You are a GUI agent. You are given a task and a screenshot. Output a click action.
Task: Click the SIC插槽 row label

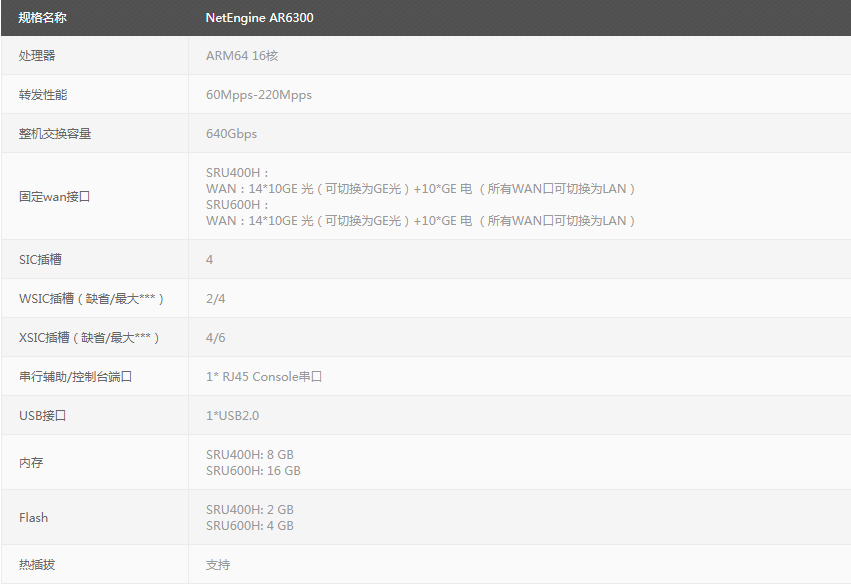click(40, 259)
